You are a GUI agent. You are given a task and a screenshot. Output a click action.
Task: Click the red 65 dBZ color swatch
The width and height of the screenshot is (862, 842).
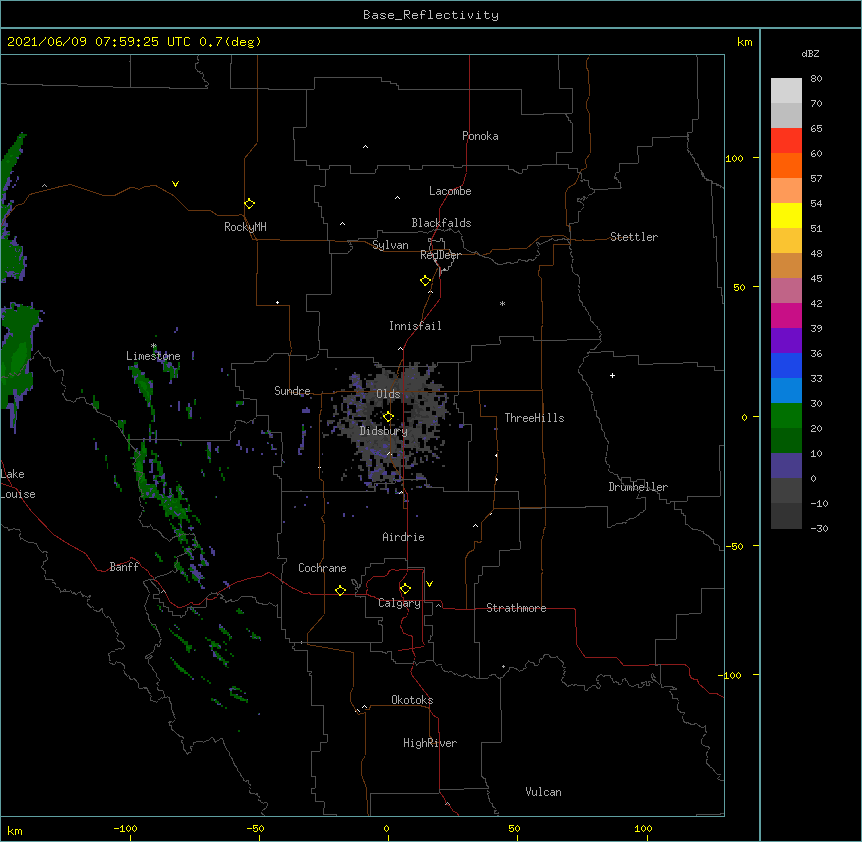tap(786, 141)
